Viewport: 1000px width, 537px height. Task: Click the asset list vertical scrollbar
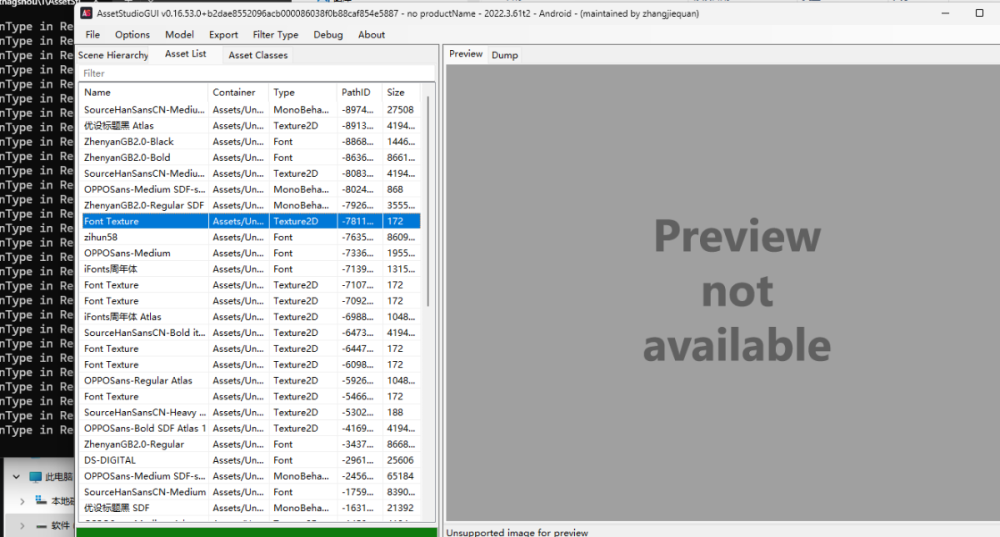tap(429, 200)
